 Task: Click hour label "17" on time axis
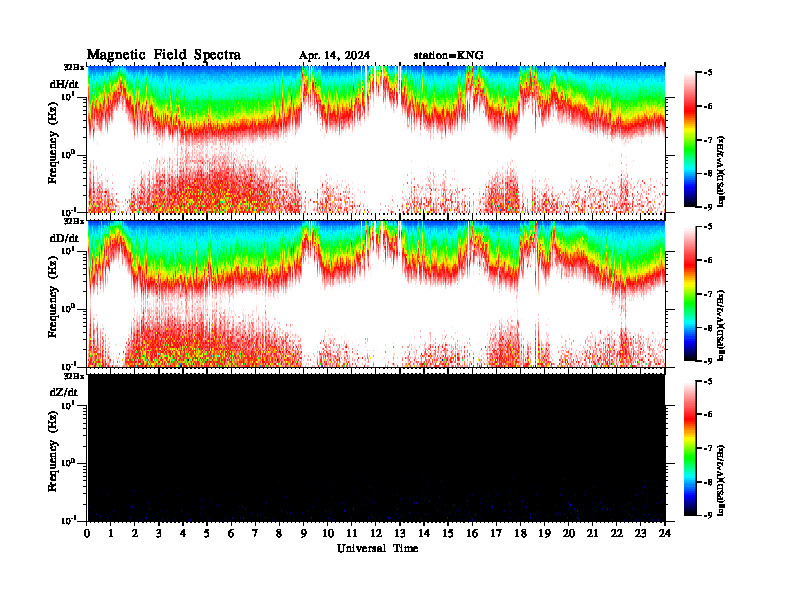tap(496, 534)
